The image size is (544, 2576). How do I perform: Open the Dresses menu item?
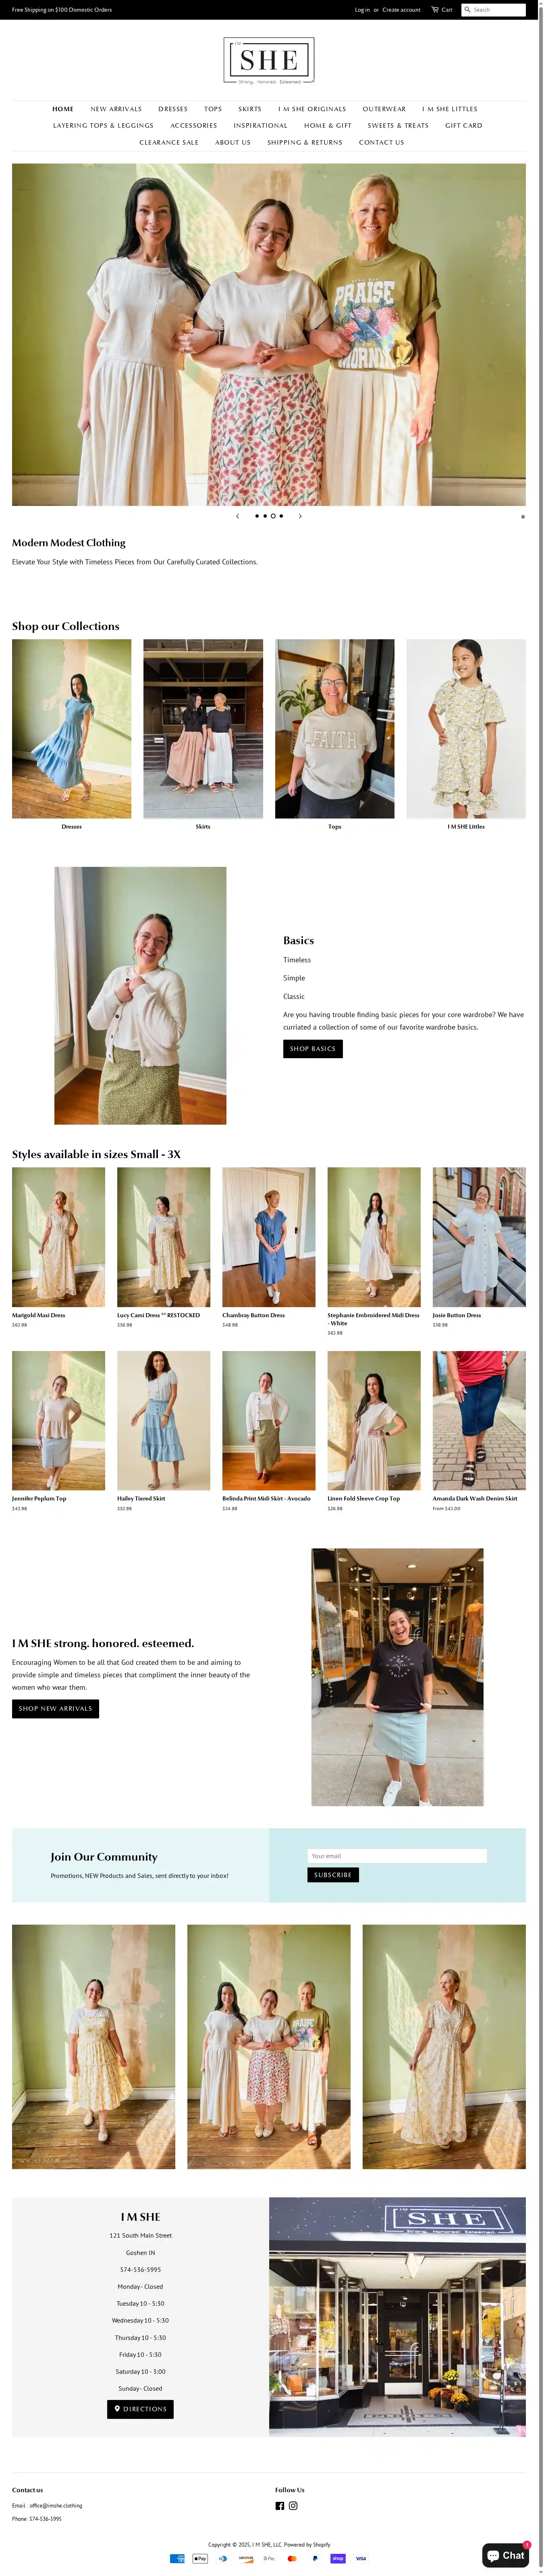click(173, 109)
